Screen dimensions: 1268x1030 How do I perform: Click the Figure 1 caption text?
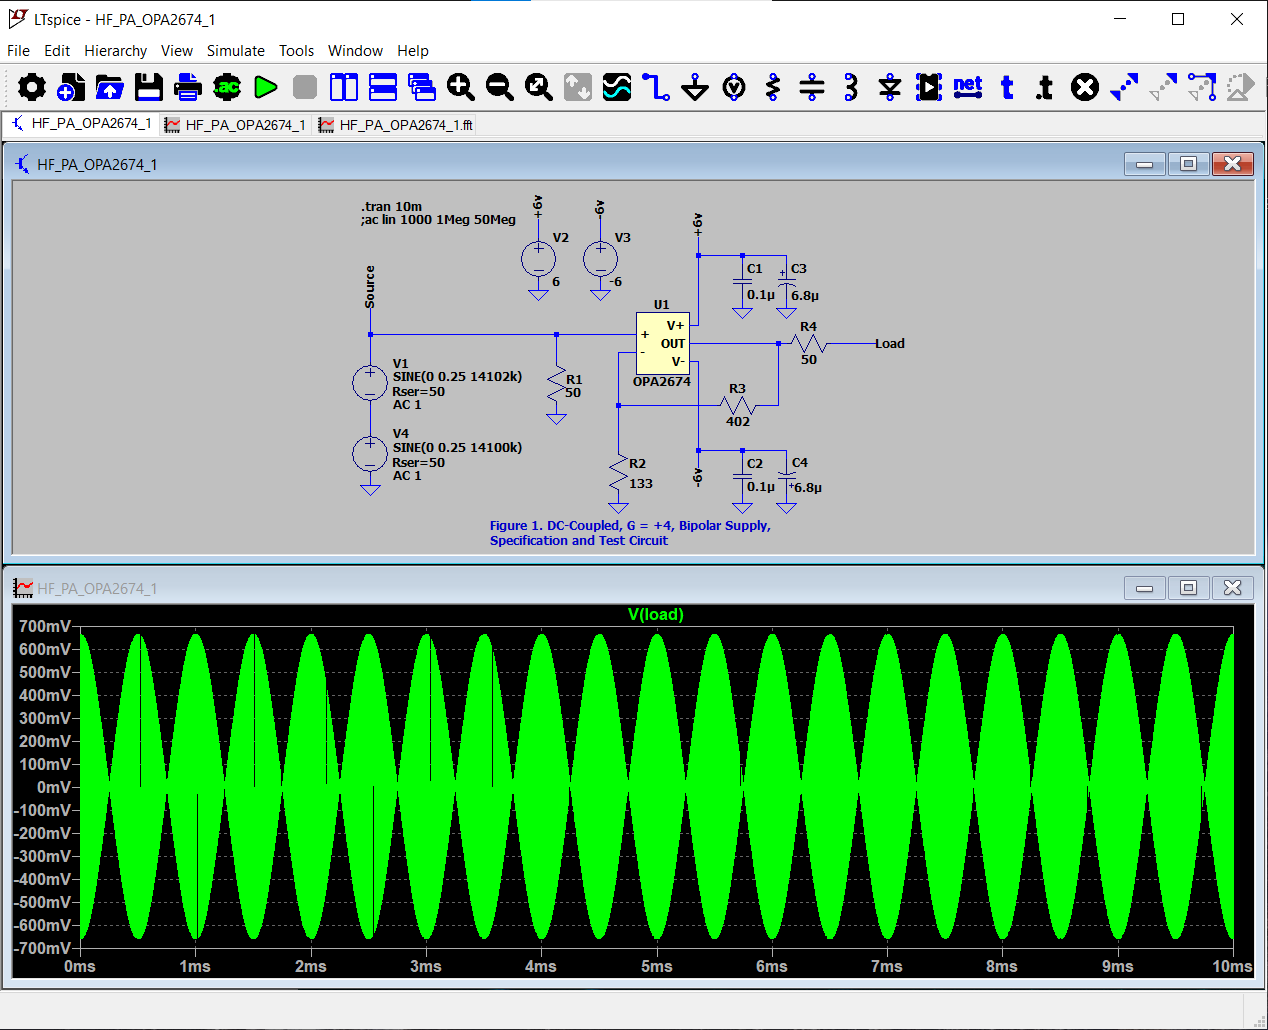(630, 533)
